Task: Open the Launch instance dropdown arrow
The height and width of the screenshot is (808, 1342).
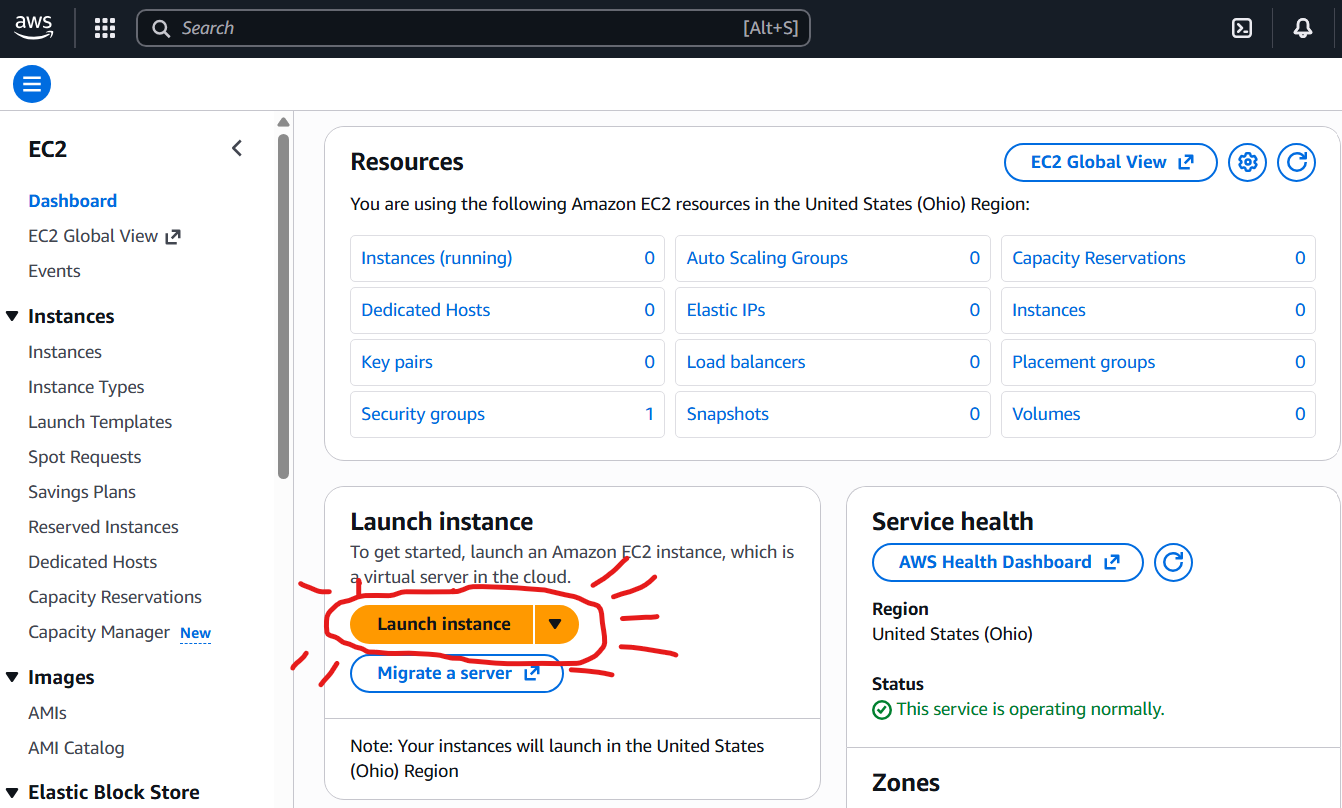Action: click(x=556, y=624)
